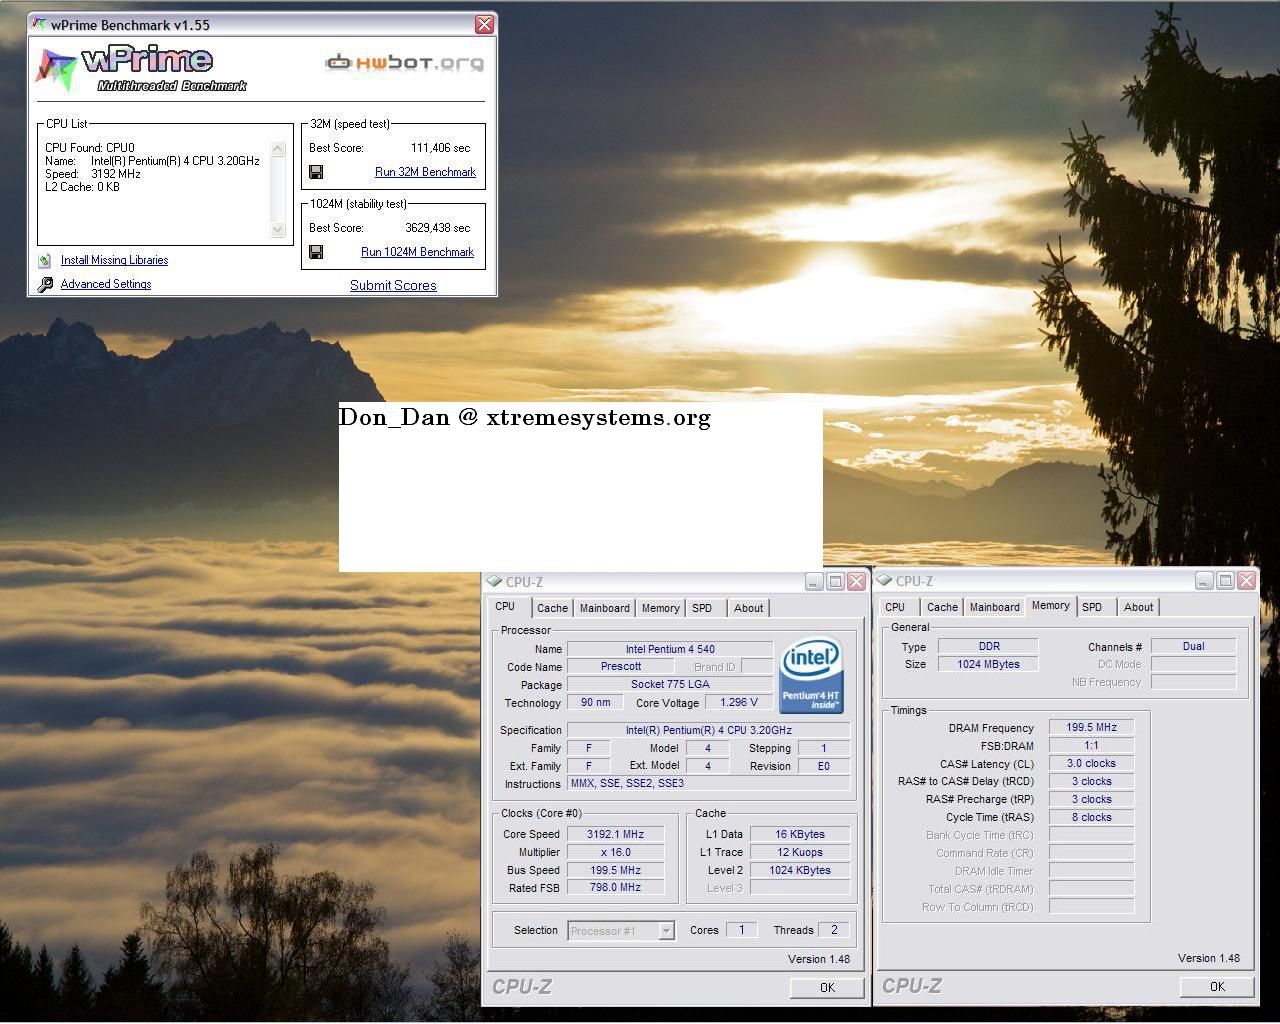The height and width of the screenshot is (1024, 1280).
Task: Click the Core Voltage value 1.296 V
Action: click(738, 702)
